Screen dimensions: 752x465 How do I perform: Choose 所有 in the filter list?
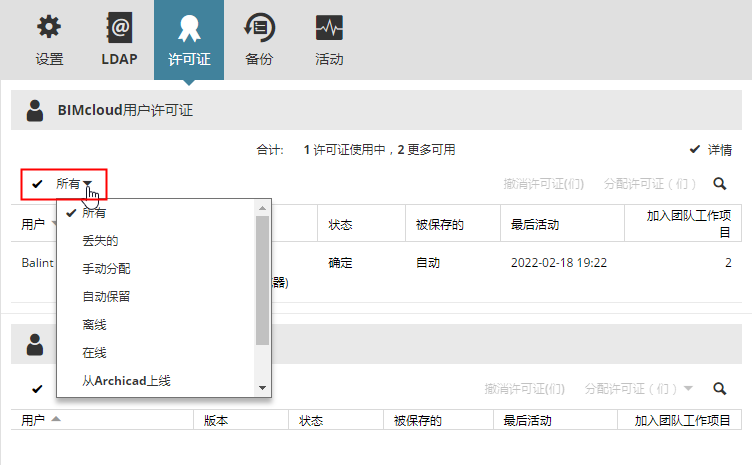tap(94, 213)
